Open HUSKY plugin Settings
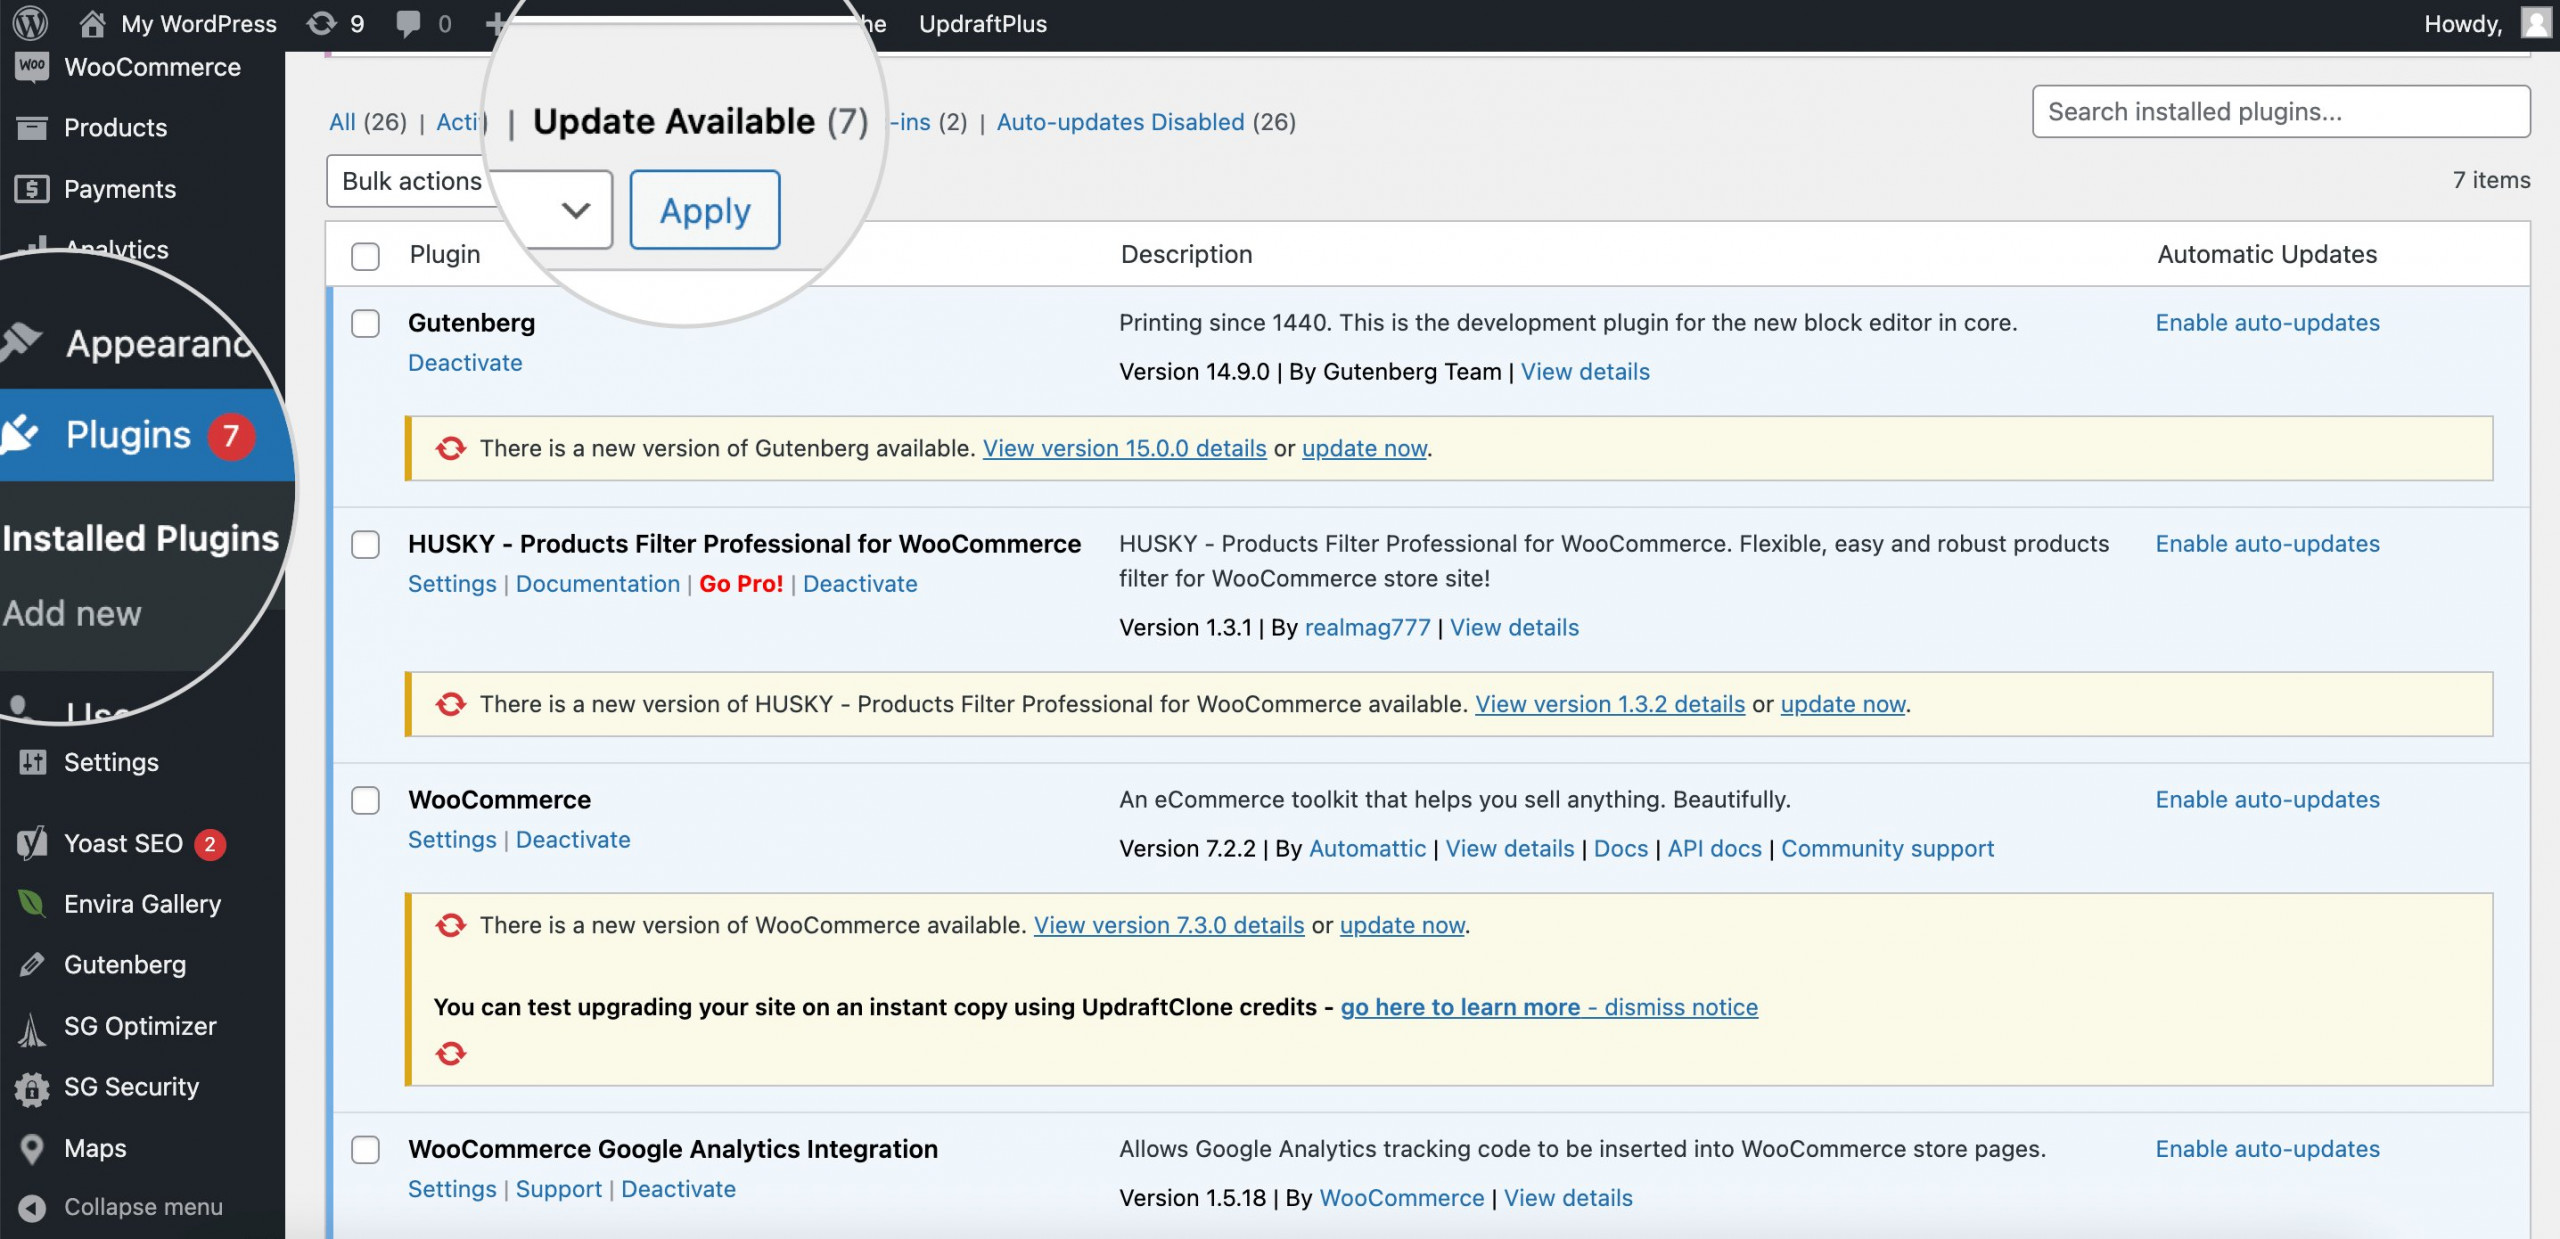The image size is (2560, 1239). [x=452, y=584]
